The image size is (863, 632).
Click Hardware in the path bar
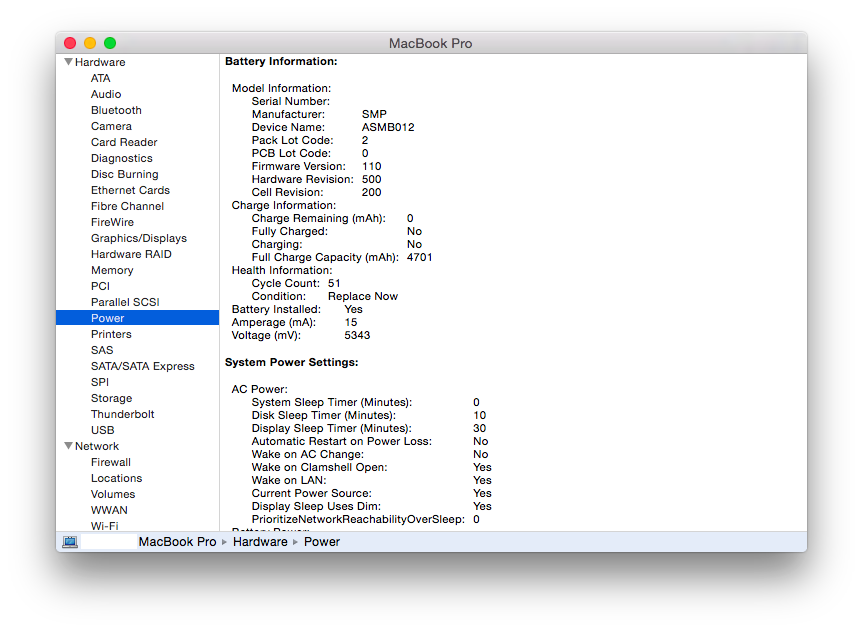pos(260,542)
